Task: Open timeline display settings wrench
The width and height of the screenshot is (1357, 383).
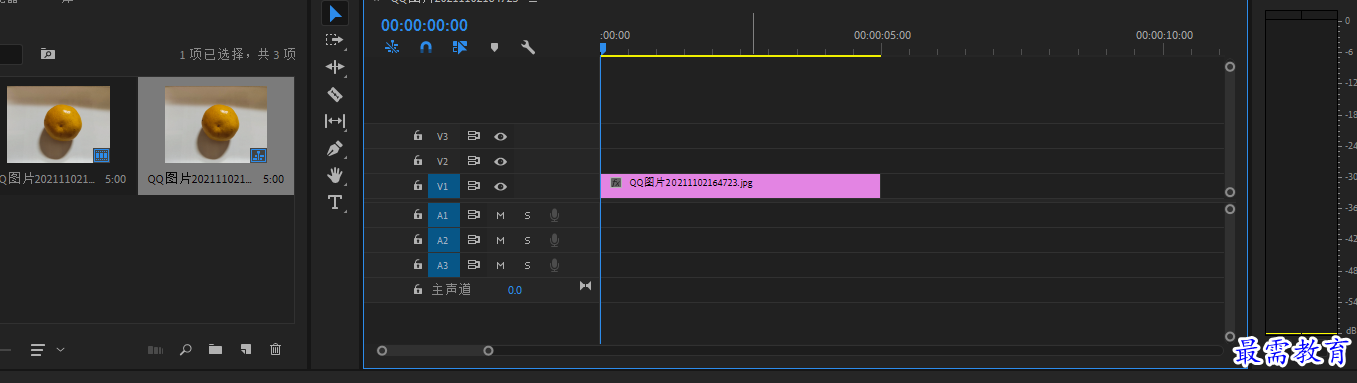Action: tap(528, 47)
